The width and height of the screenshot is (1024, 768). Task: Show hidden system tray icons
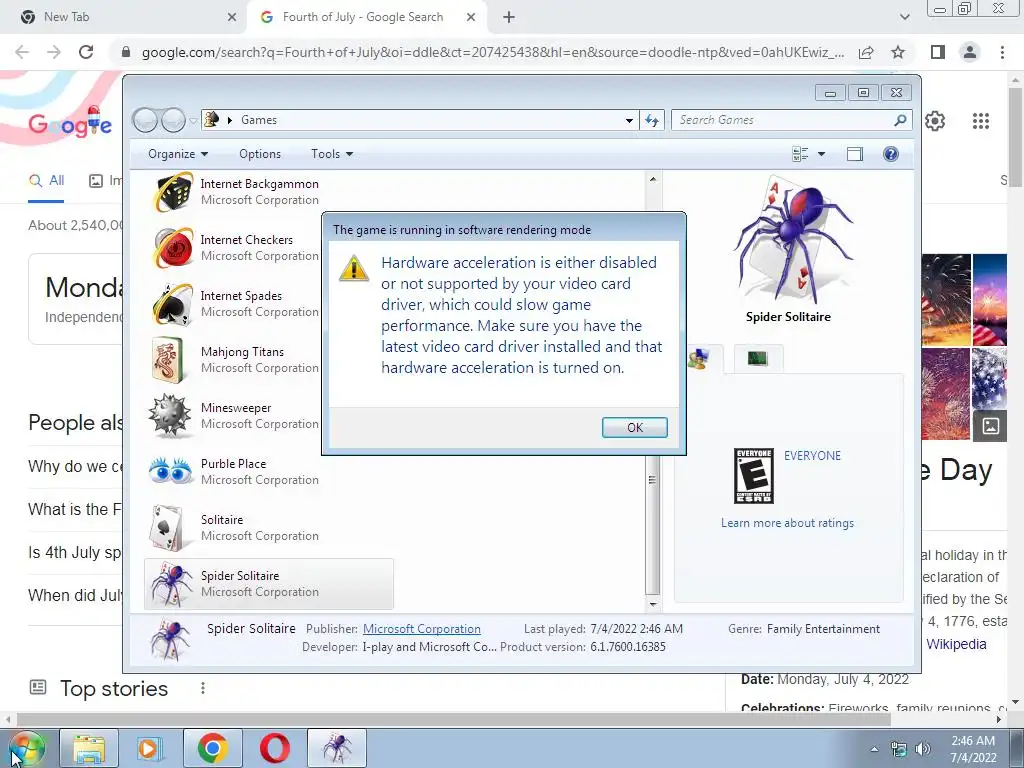(874, 749)
